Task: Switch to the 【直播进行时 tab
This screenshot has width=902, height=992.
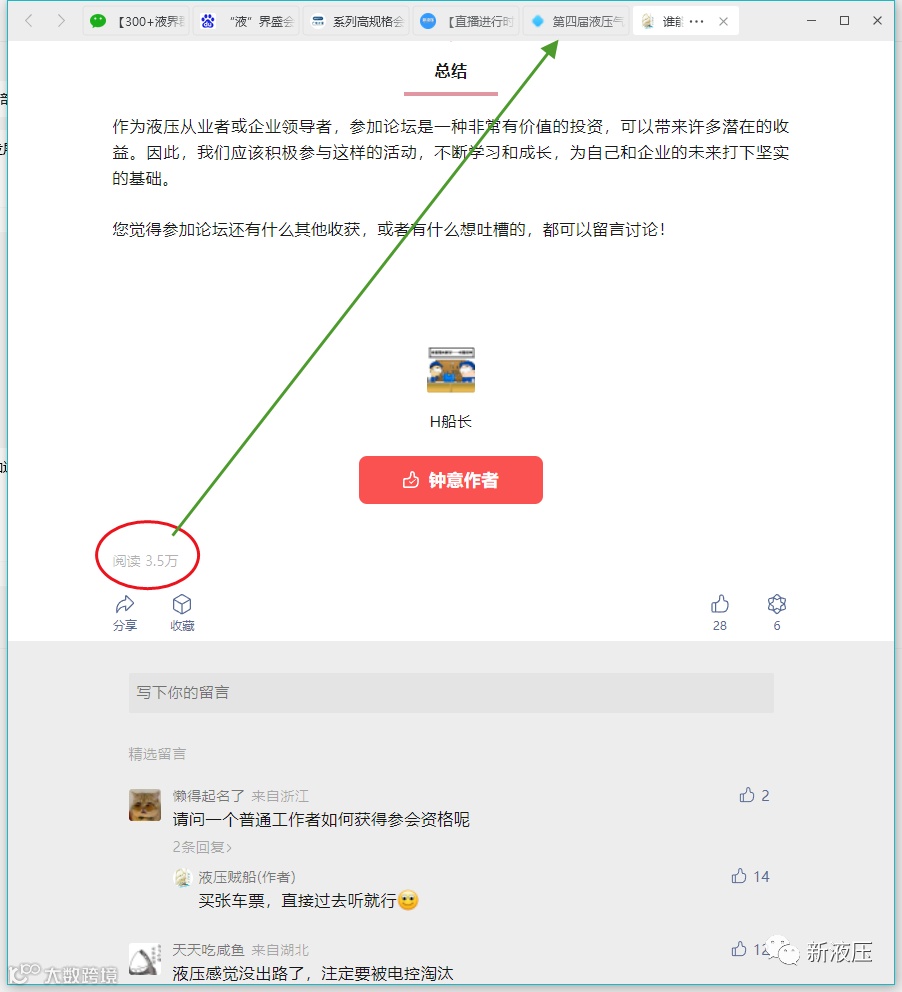Action: point(466,22)
